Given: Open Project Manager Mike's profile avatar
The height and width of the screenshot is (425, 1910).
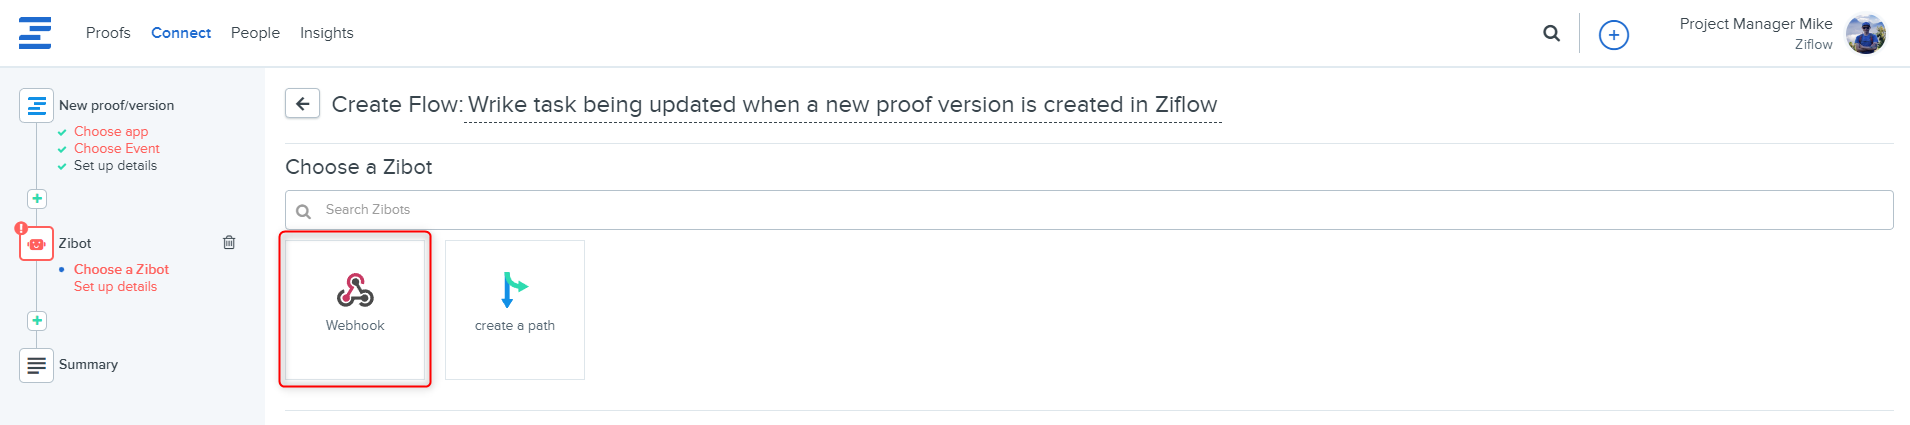Looking at the screenshot, I should [x=1865, y=34].
